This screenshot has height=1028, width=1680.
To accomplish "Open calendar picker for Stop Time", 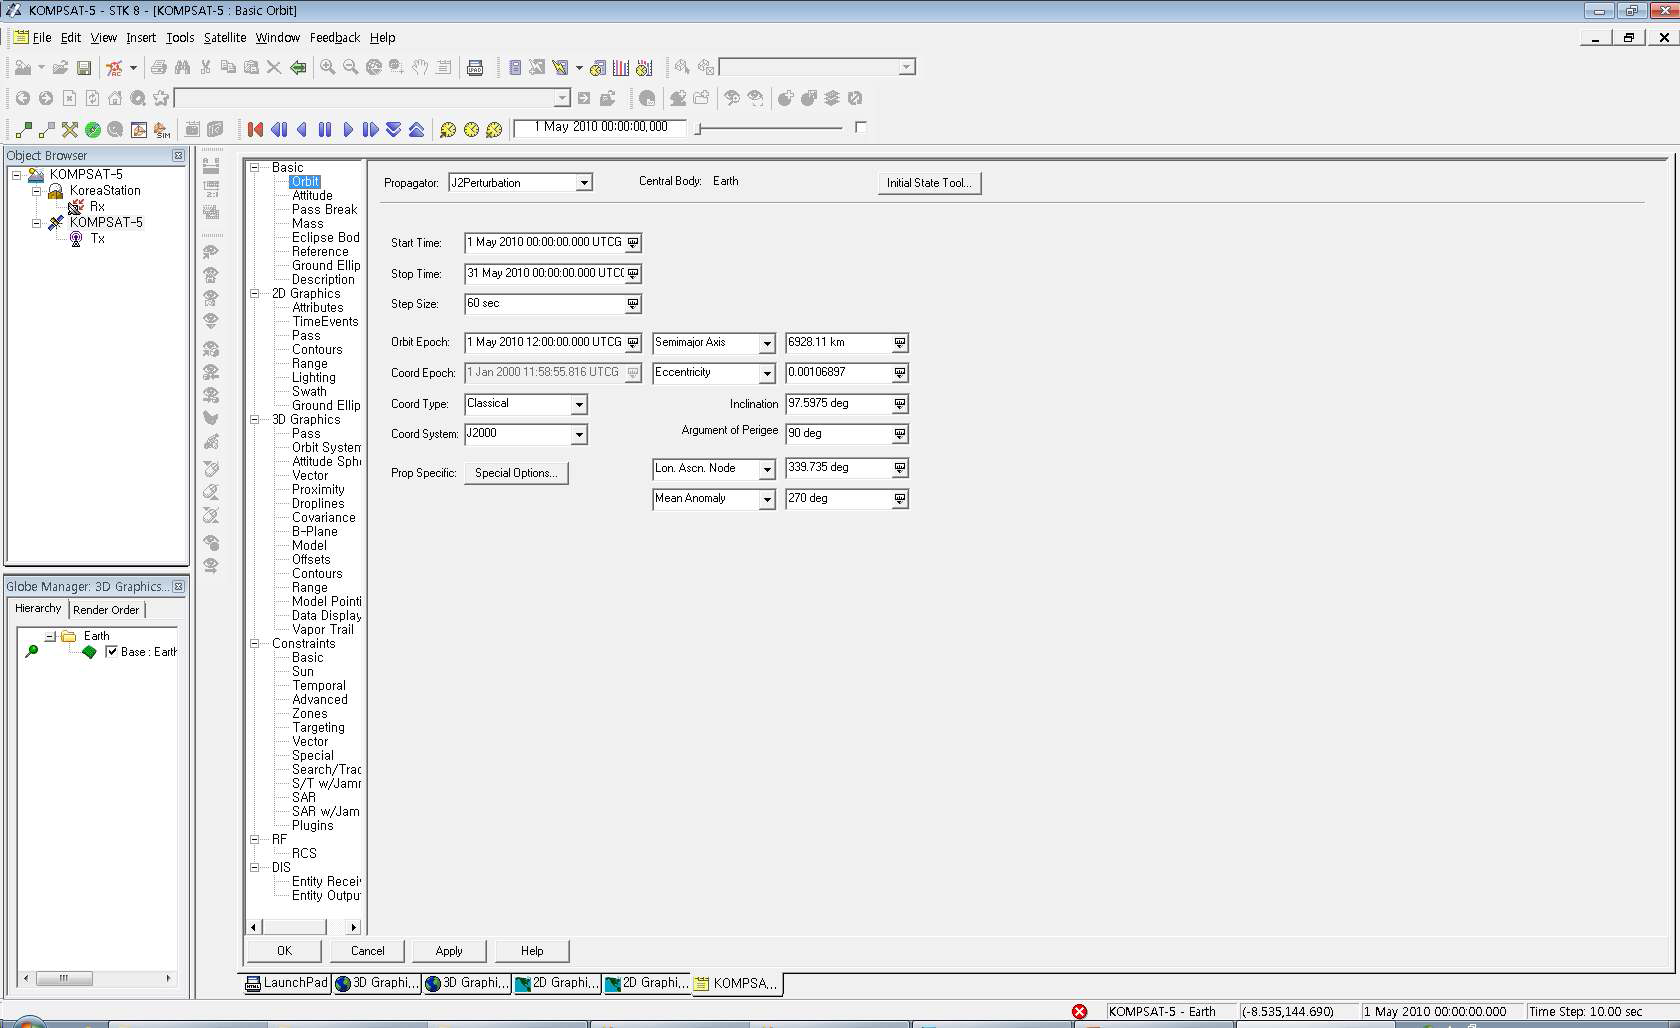I will [633, 273].
